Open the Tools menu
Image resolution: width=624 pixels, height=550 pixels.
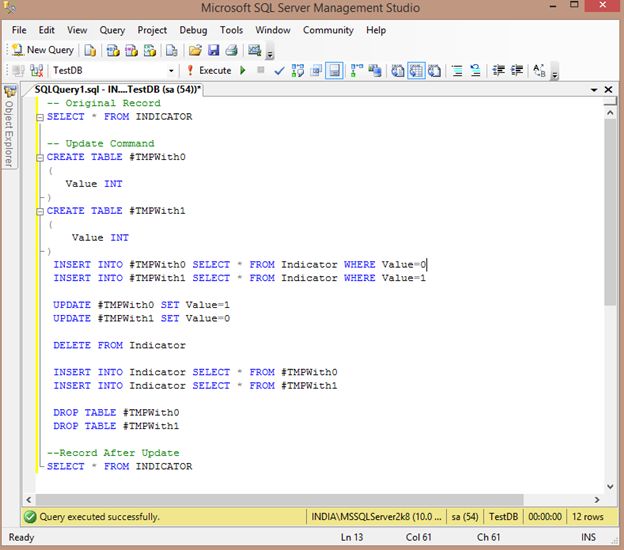click(231, 30)
